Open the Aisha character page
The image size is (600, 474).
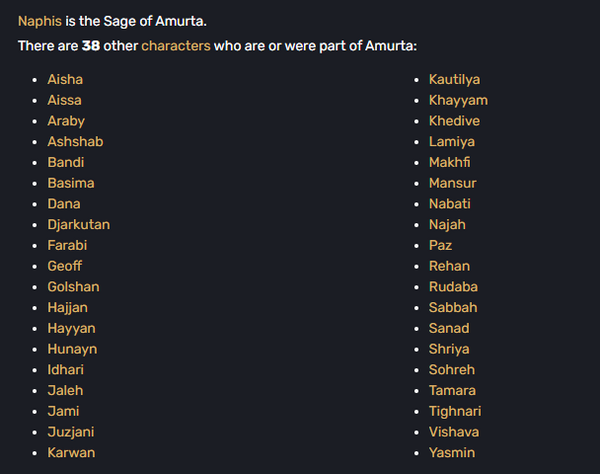(65, 79)
